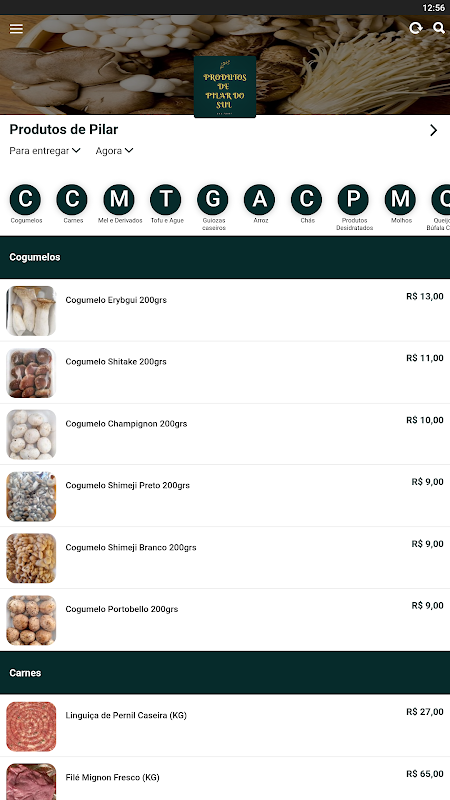Choose the Mel e Derivados category icon

tap(119, 199)
